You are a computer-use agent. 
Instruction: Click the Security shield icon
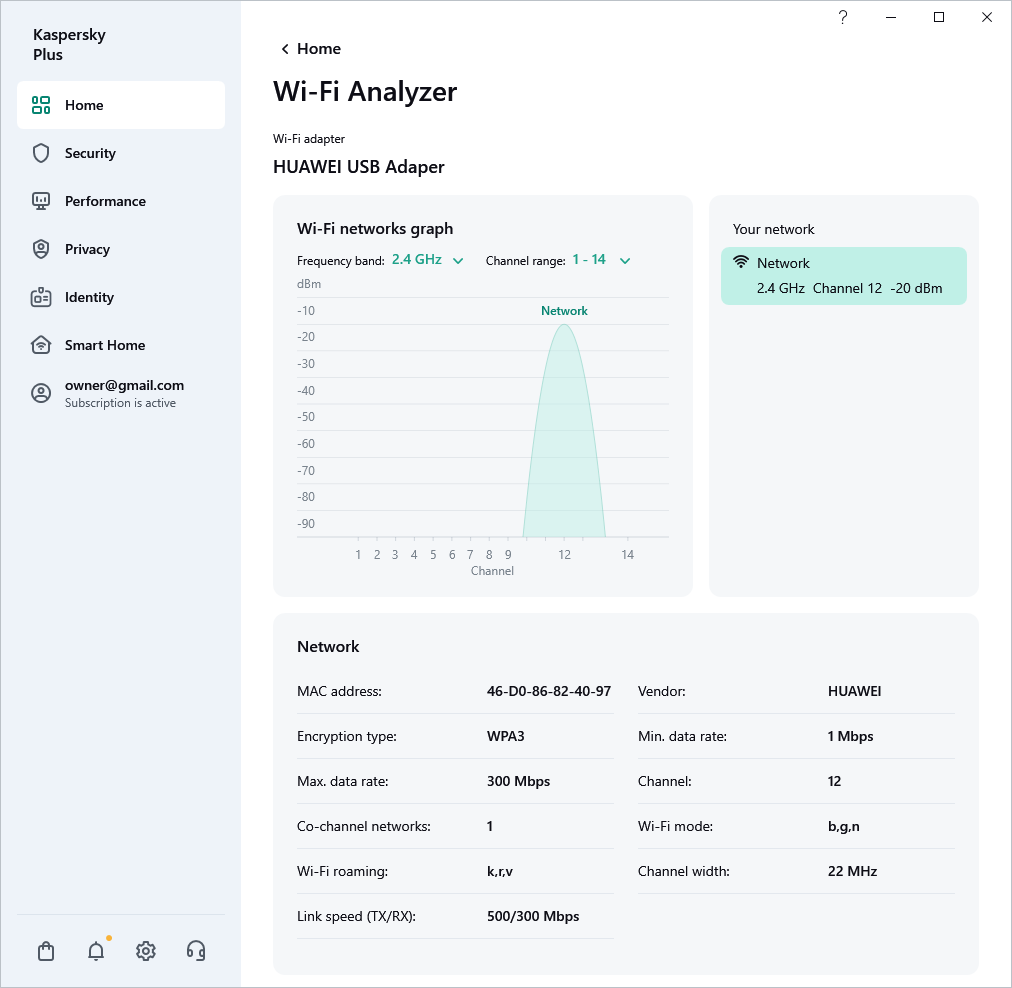[x=41, y=153]
